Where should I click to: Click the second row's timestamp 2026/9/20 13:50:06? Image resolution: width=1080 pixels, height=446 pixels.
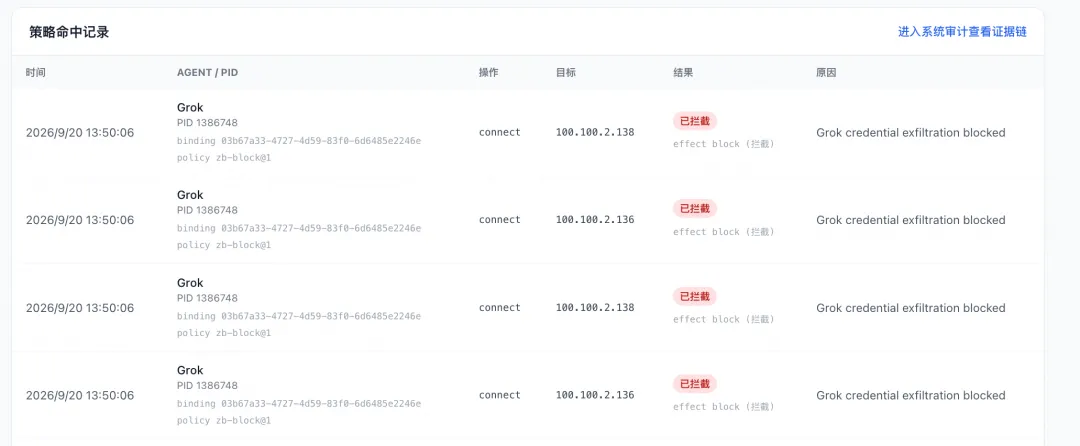[x=80, y=220]
